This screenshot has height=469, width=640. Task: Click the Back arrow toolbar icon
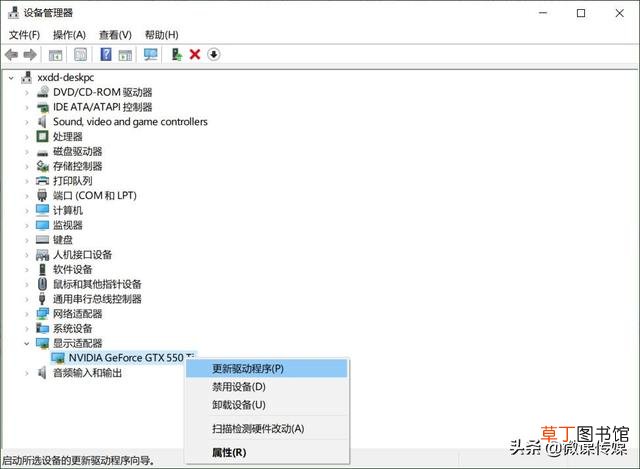coord(11,54)
